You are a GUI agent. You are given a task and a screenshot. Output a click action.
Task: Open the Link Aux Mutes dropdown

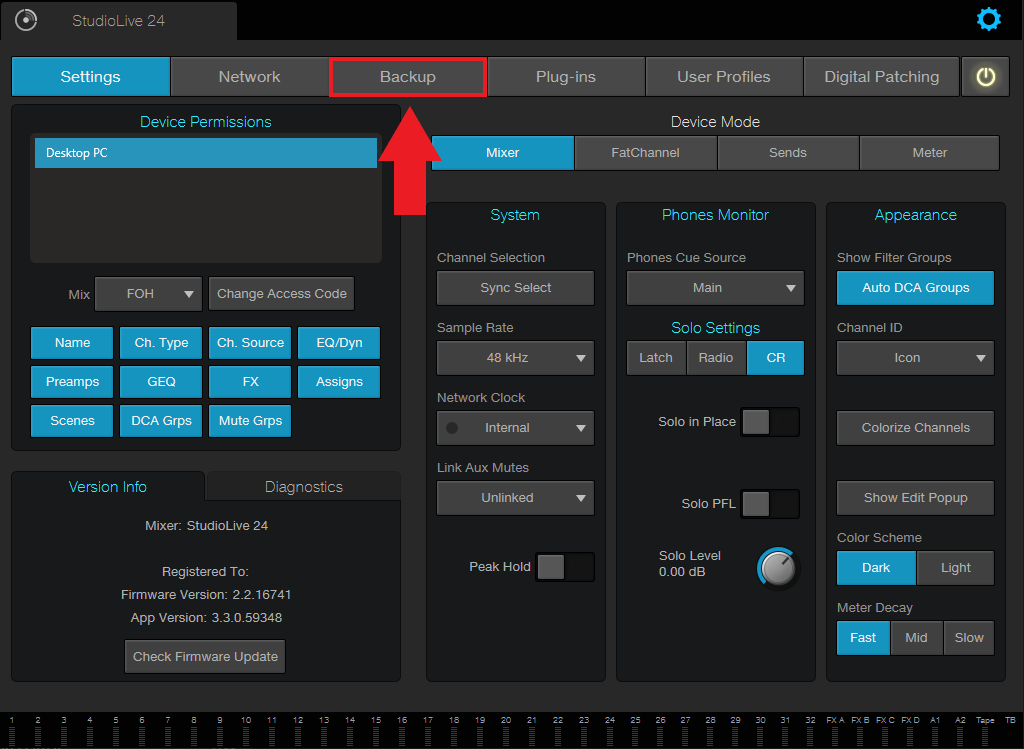(515, 498)
